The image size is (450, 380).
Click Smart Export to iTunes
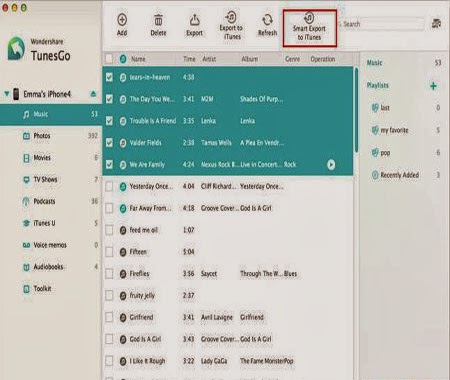coord(309,28)
